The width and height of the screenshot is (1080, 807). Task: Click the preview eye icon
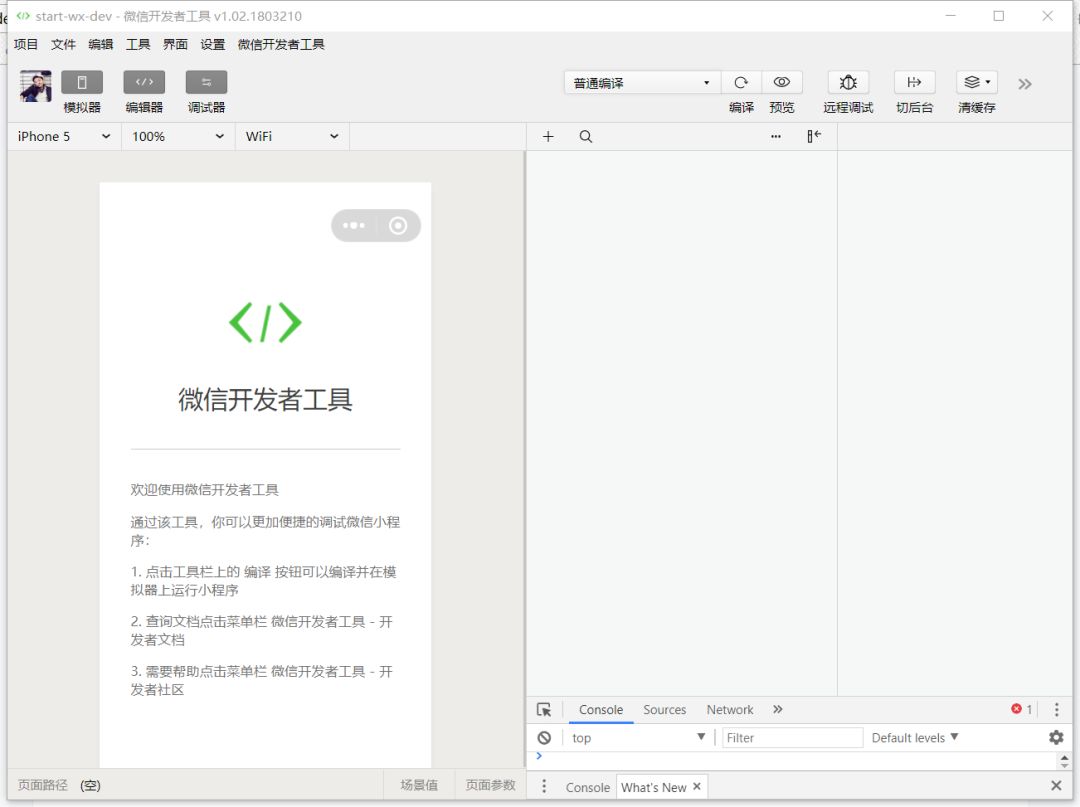(781, 83)
